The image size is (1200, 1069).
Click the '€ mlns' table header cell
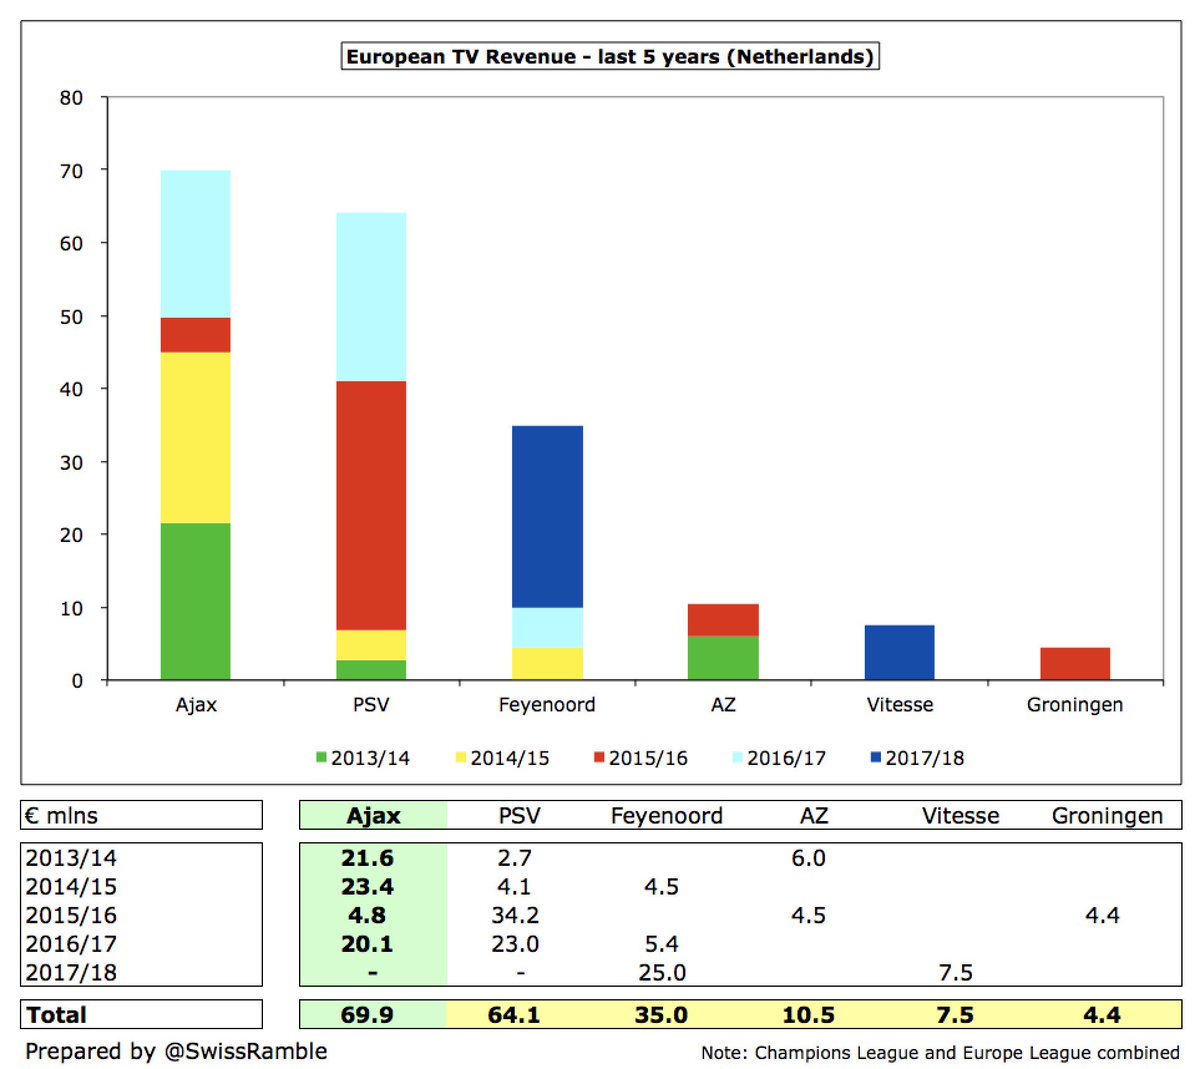pos(141,815)
